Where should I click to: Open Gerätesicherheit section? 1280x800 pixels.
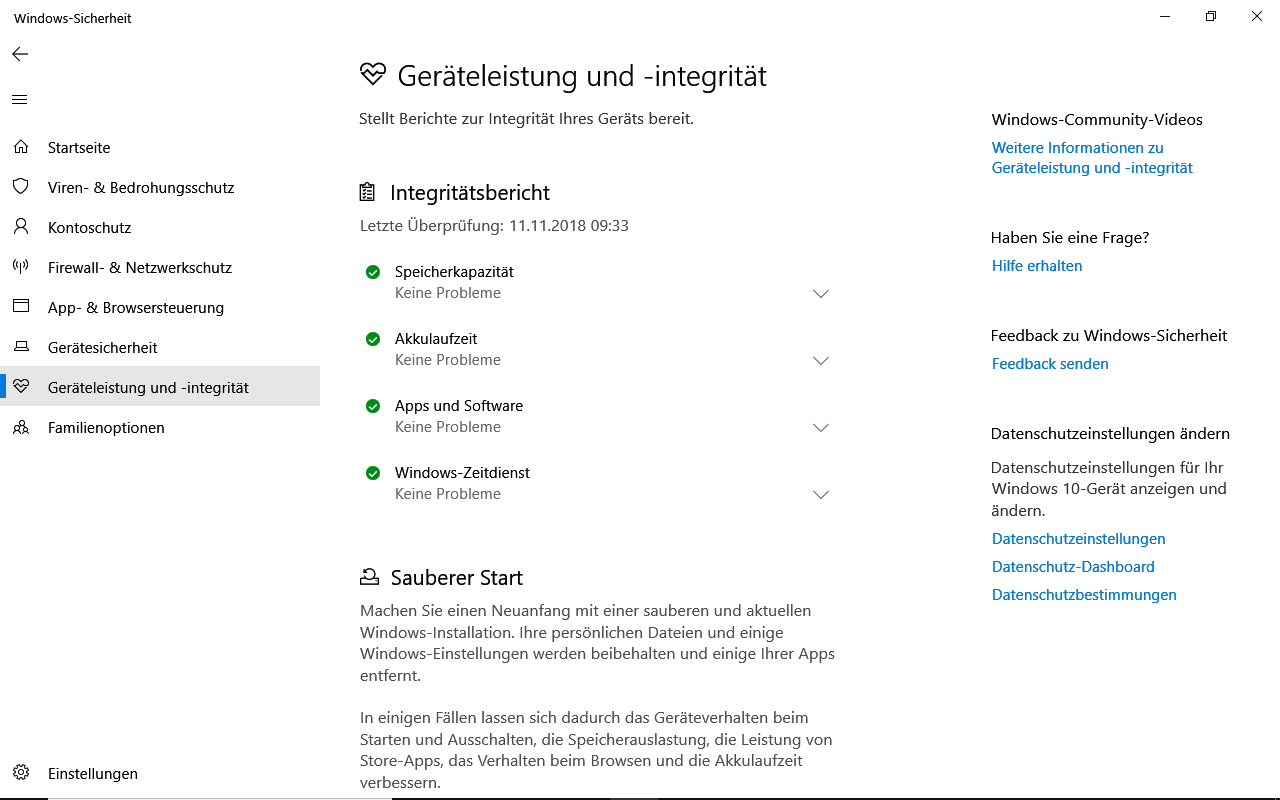point(160,347)
